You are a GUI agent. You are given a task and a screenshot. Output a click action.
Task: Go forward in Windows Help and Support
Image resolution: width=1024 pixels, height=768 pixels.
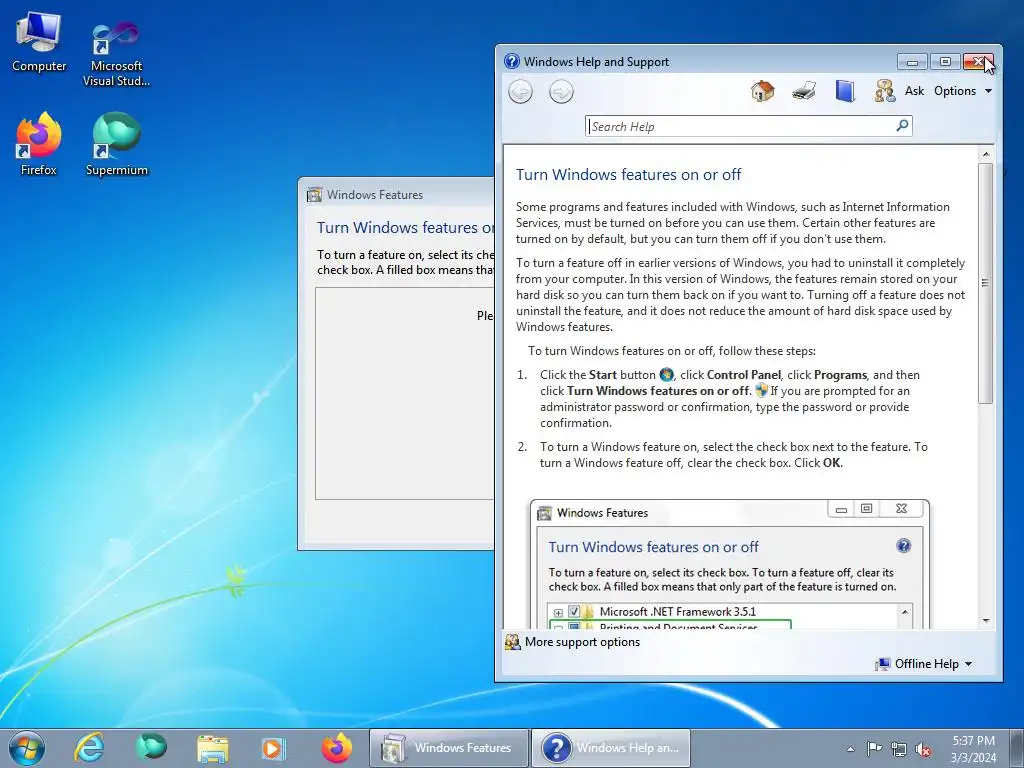click(561, 91)
